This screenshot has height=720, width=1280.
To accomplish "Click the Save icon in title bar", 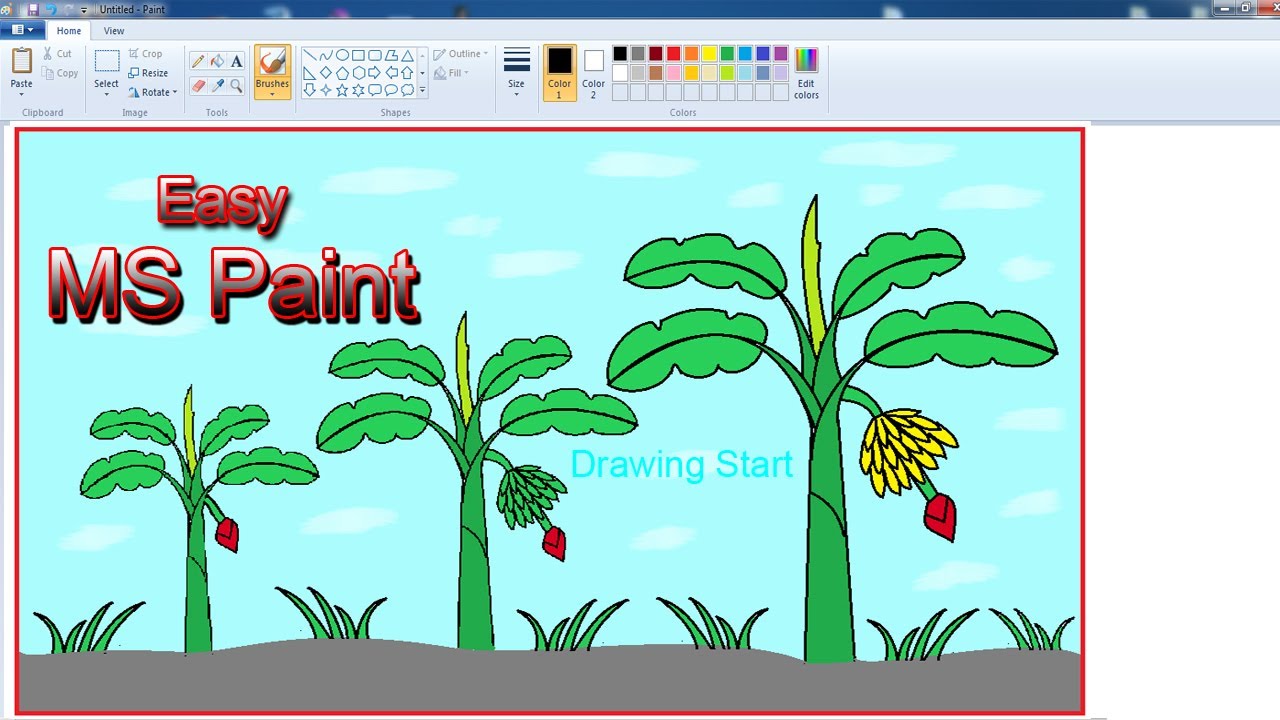I will [x=33, y=9].
